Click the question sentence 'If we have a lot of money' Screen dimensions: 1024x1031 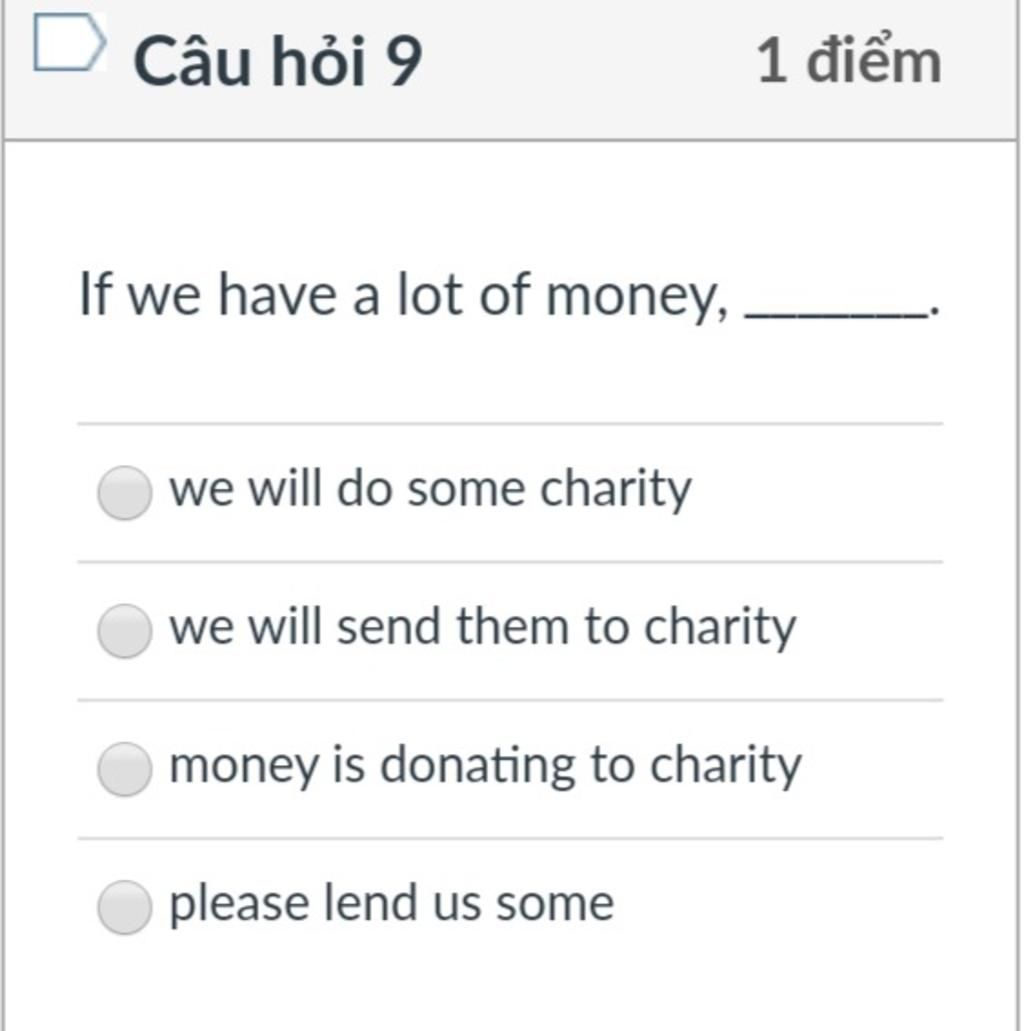pyautogui.click(x=403, y=296)
